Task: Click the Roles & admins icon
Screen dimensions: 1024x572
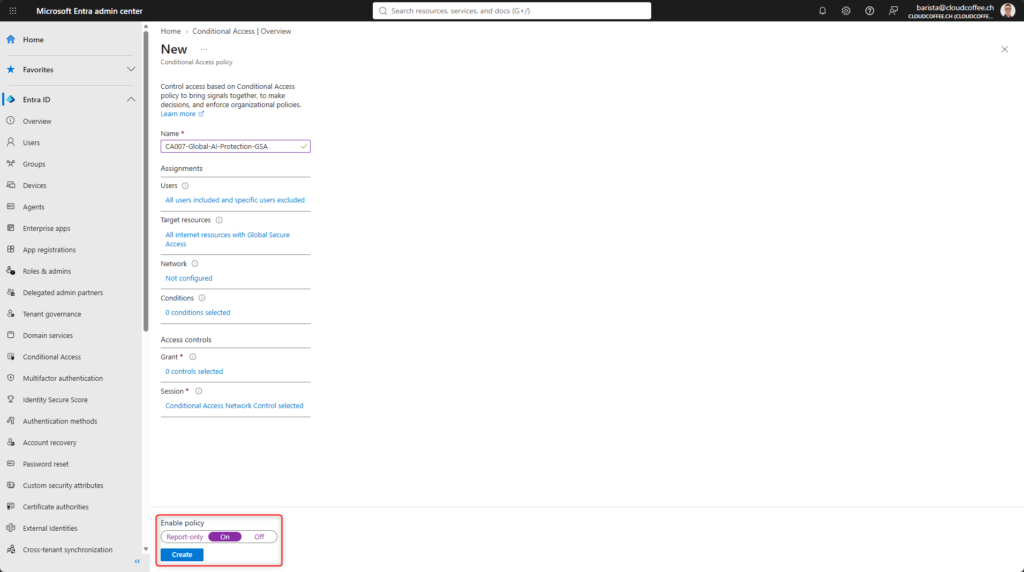Action: 10,271
